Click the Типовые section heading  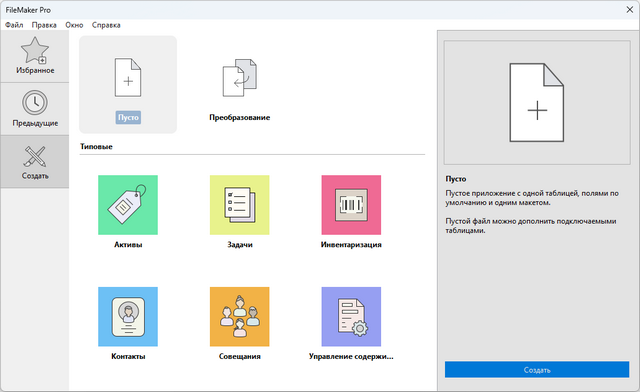(96, 147)
